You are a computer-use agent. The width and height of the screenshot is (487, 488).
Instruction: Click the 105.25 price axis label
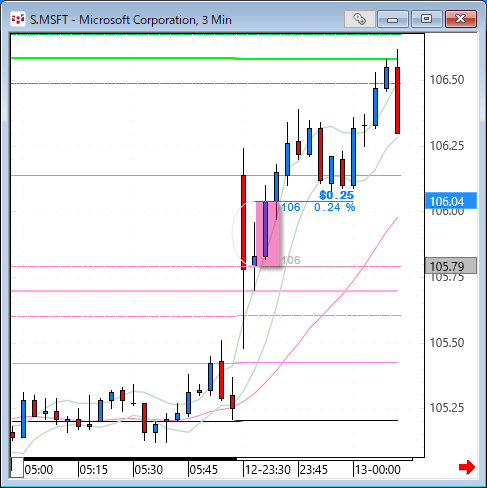[x=447, y=408]
